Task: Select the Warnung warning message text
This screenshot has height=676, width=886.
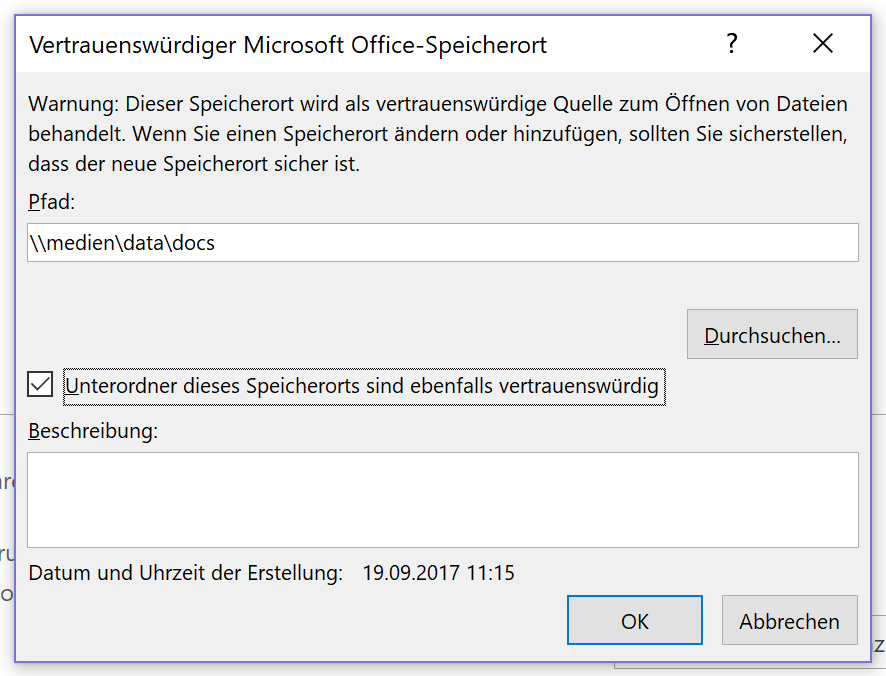Action: [438, 134]
